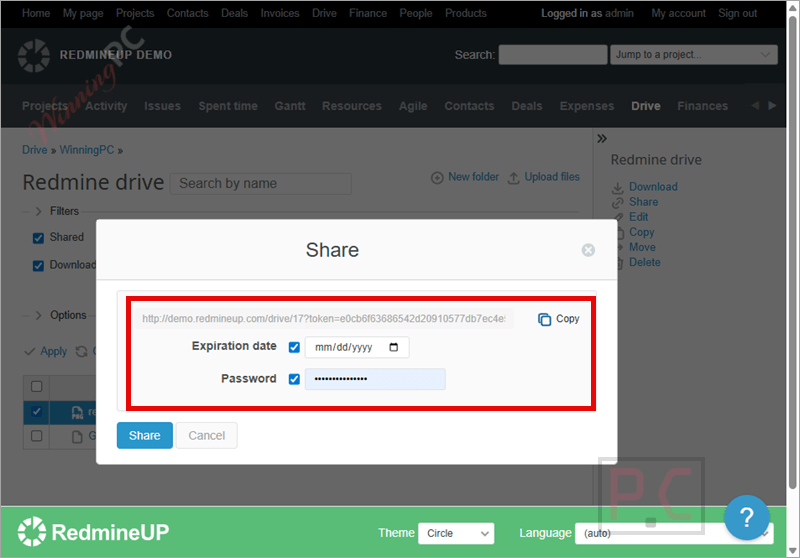Viewport: 800px width, 558px height.
Task: Uncheck the Shared filter checkbox
Action: tap(38, 238)
